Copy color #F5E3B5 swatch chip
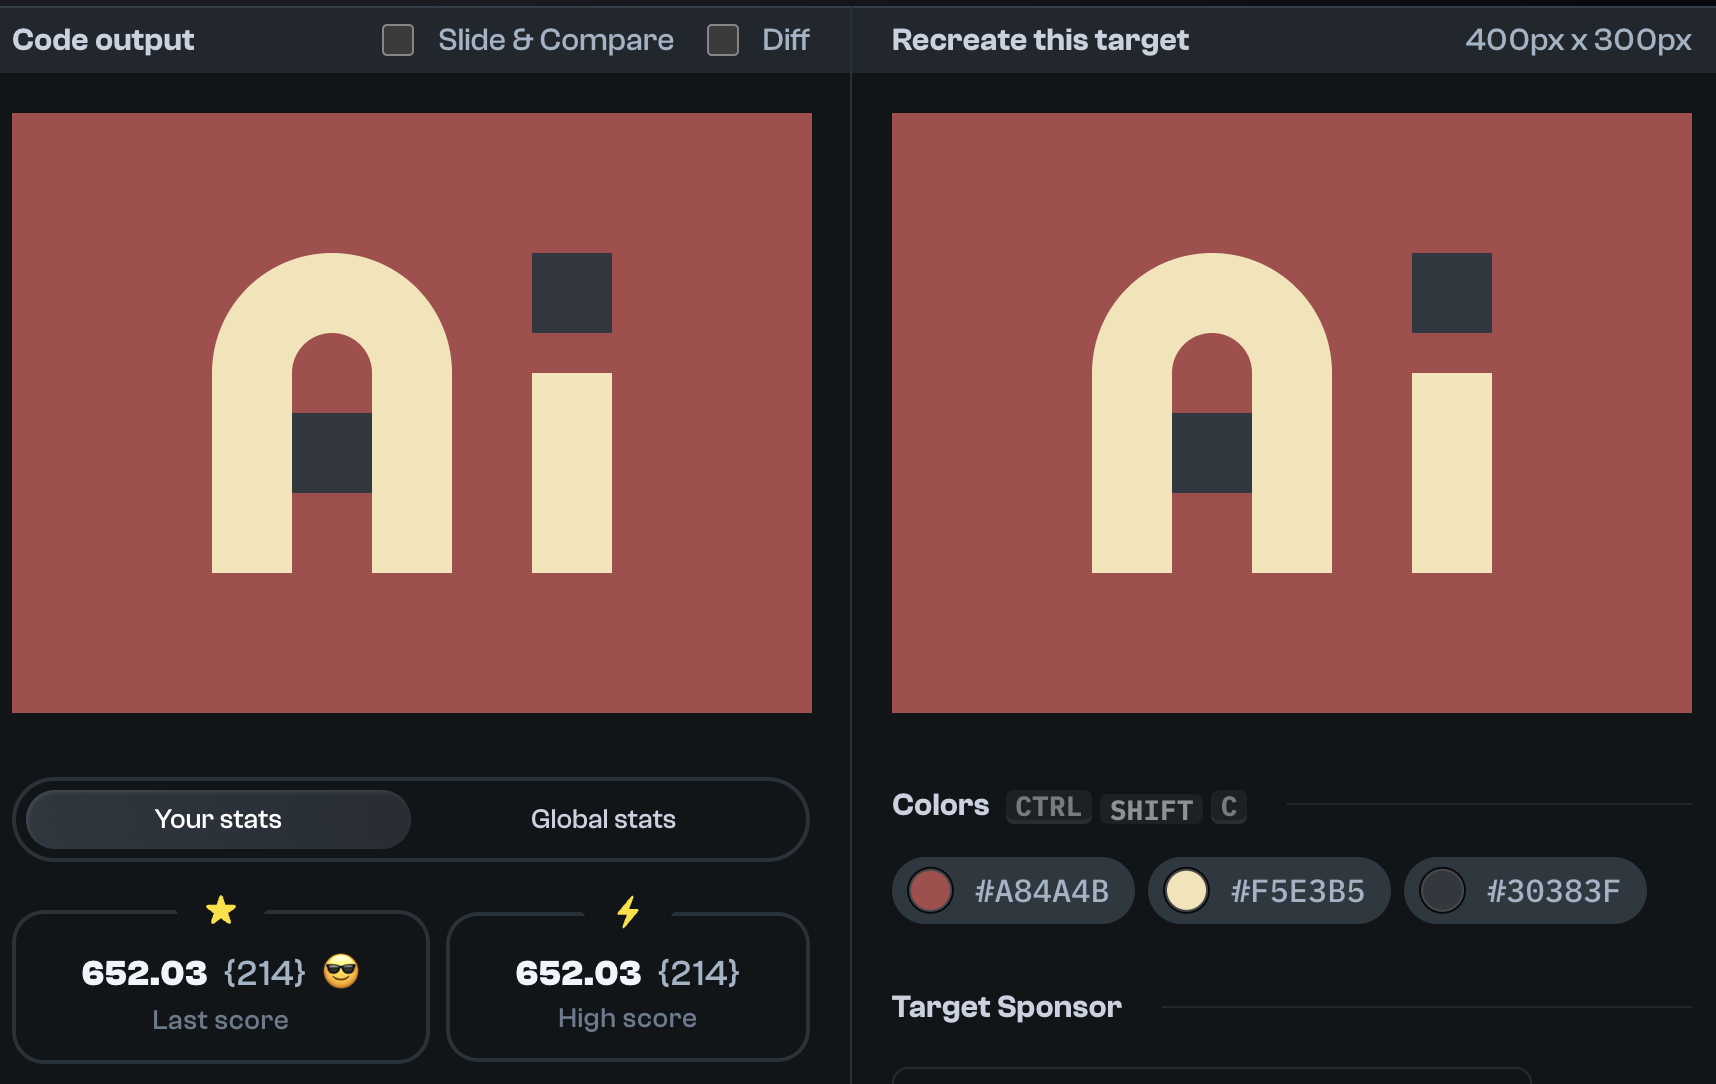The image size is (1716, 1084). coord(1269,890)
